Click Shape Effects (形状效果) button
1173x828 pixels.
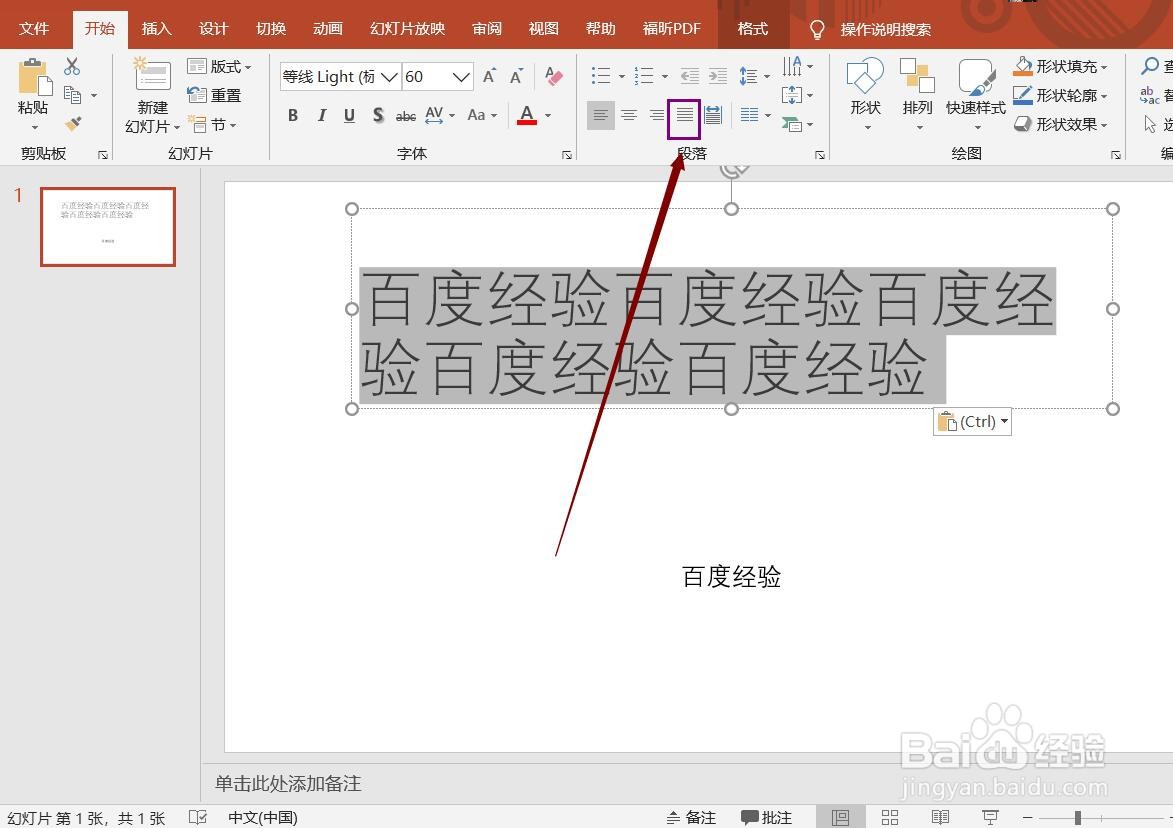1060,124
